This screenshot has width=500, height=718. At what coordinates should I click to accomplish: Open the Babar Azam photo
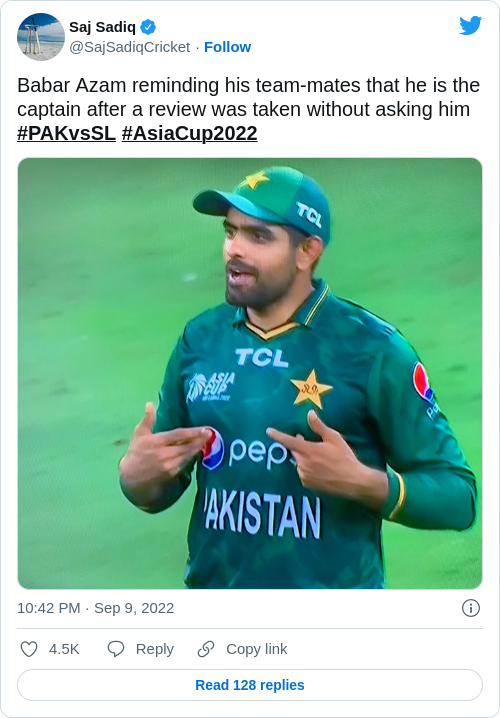point(250,373)
